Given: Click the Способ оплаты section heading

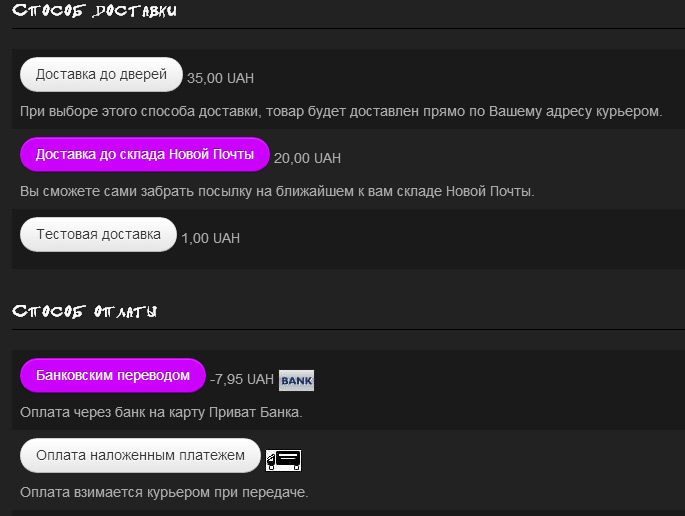Looking at the screenshot, I should [x=84, y=312].
